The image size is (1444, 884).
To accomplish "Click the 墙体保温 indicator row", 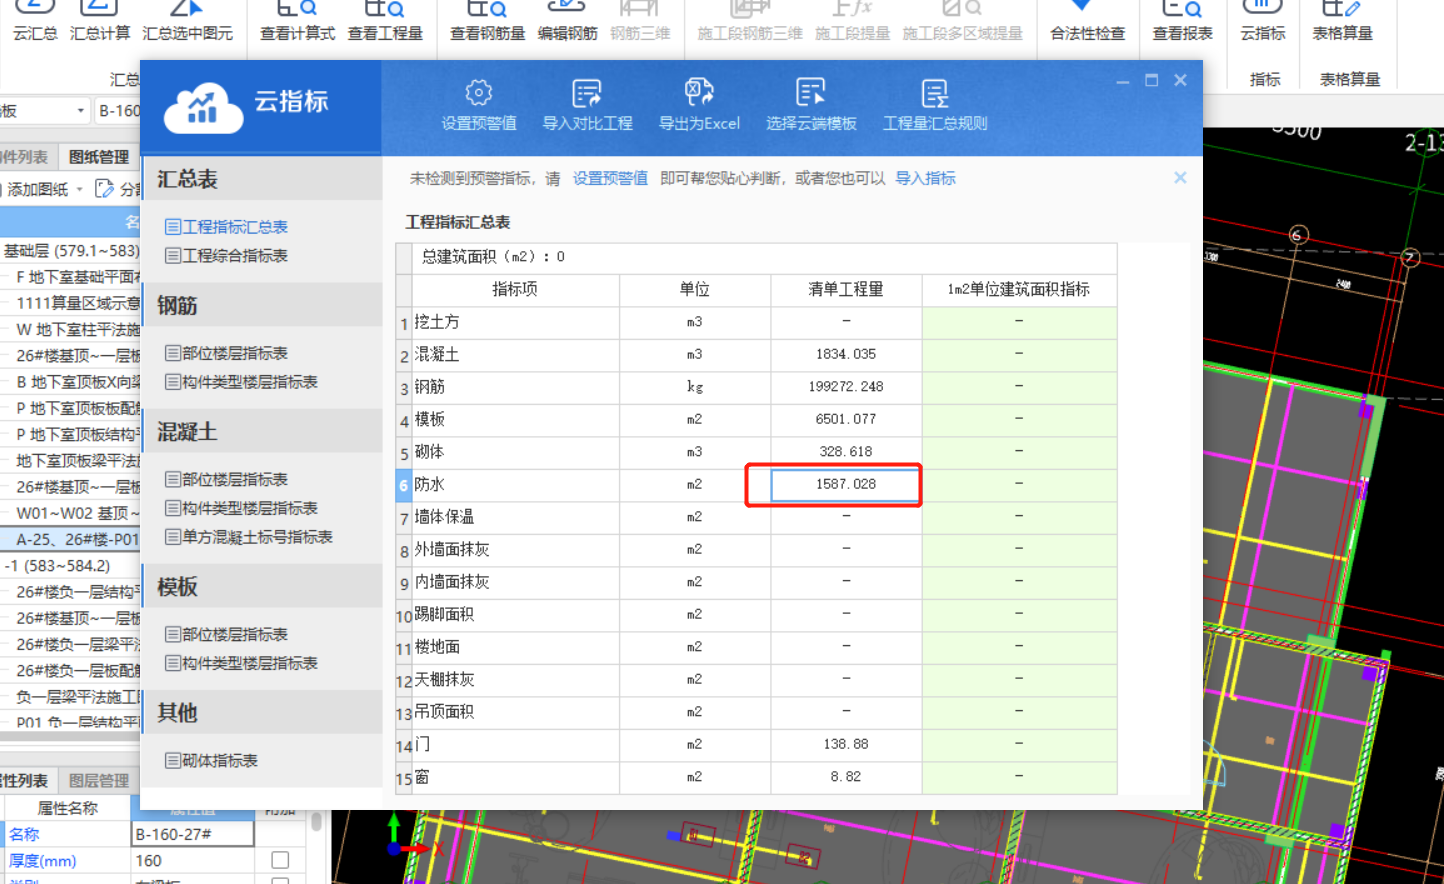I will point(756,517).
